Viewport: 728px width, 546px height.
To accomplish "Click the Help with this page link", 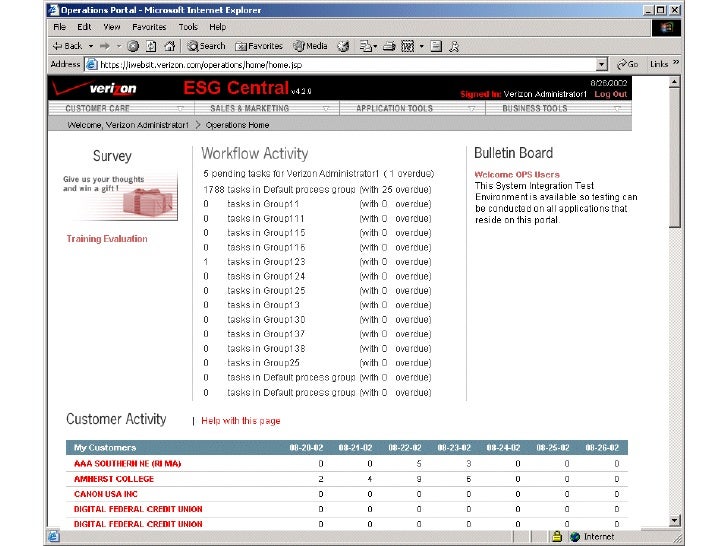I will [x=240, y=421].
